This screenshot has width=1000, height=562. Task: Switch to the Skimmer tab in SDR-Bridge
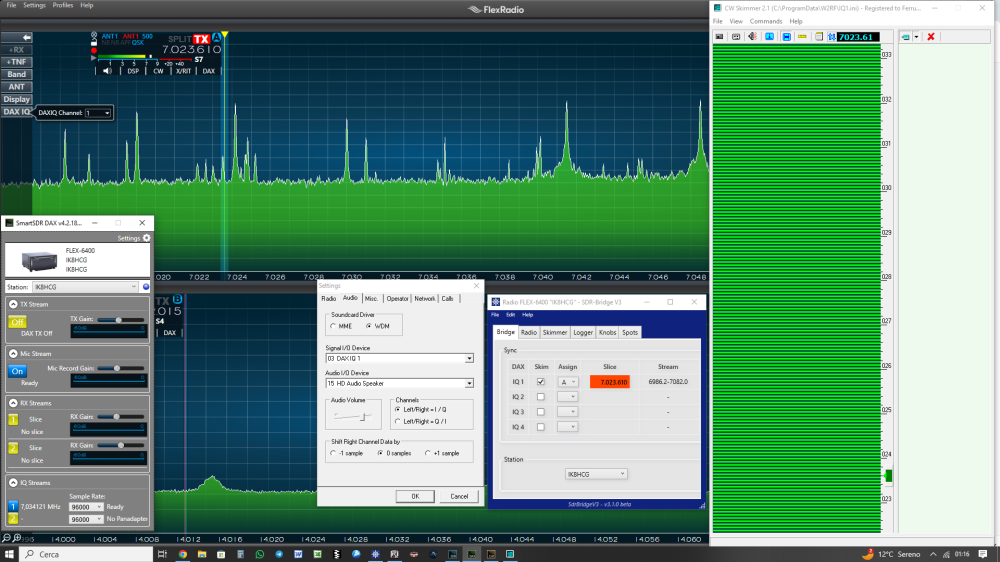(555, 332)
